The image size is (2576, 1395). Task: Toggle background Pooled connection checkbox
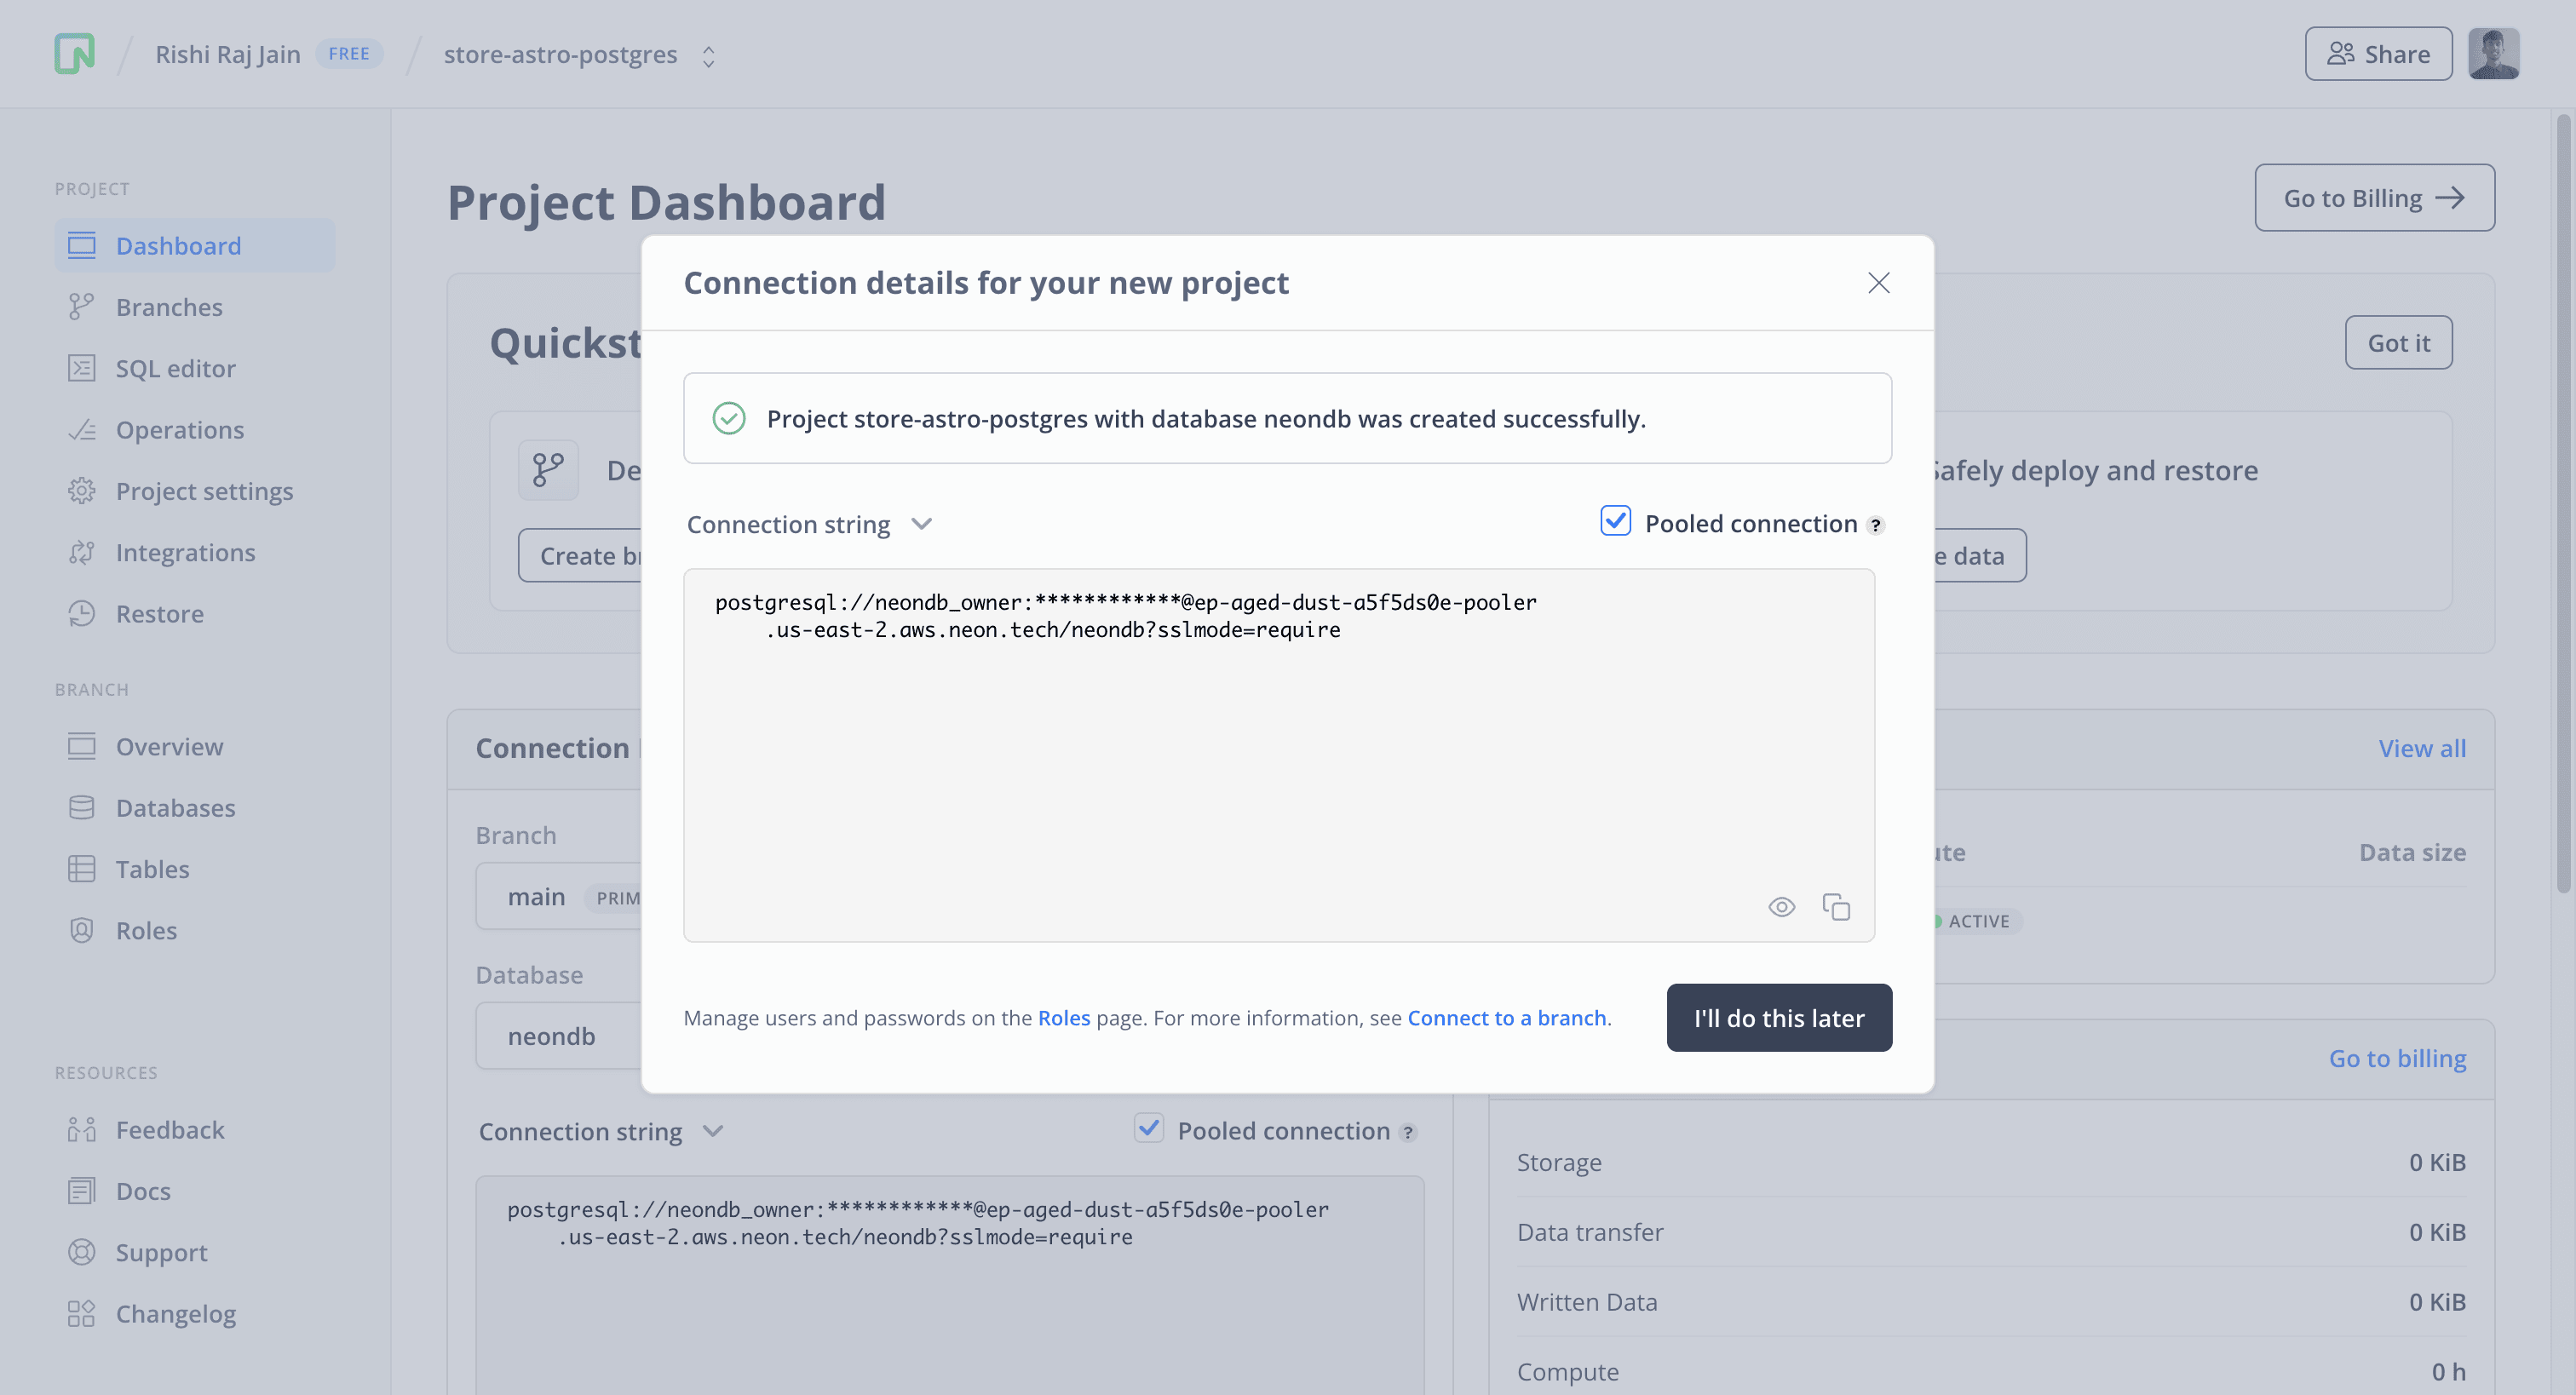pos(1149,1129)
